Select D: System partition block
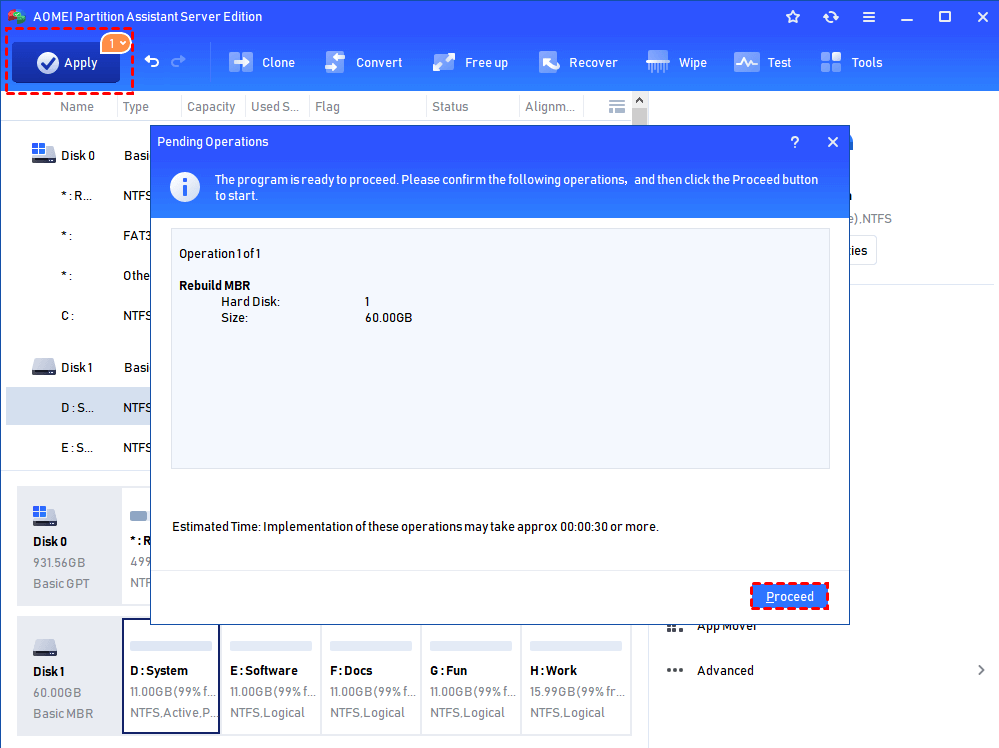 (171, 677)
